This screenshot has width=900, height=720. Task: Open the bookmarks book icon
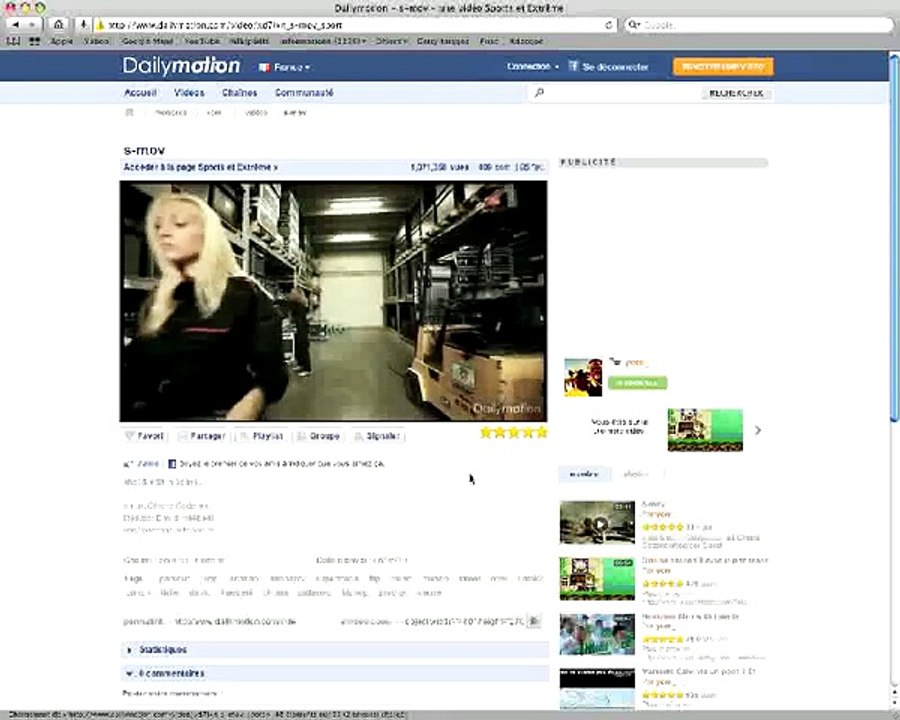tap(13, 41)
